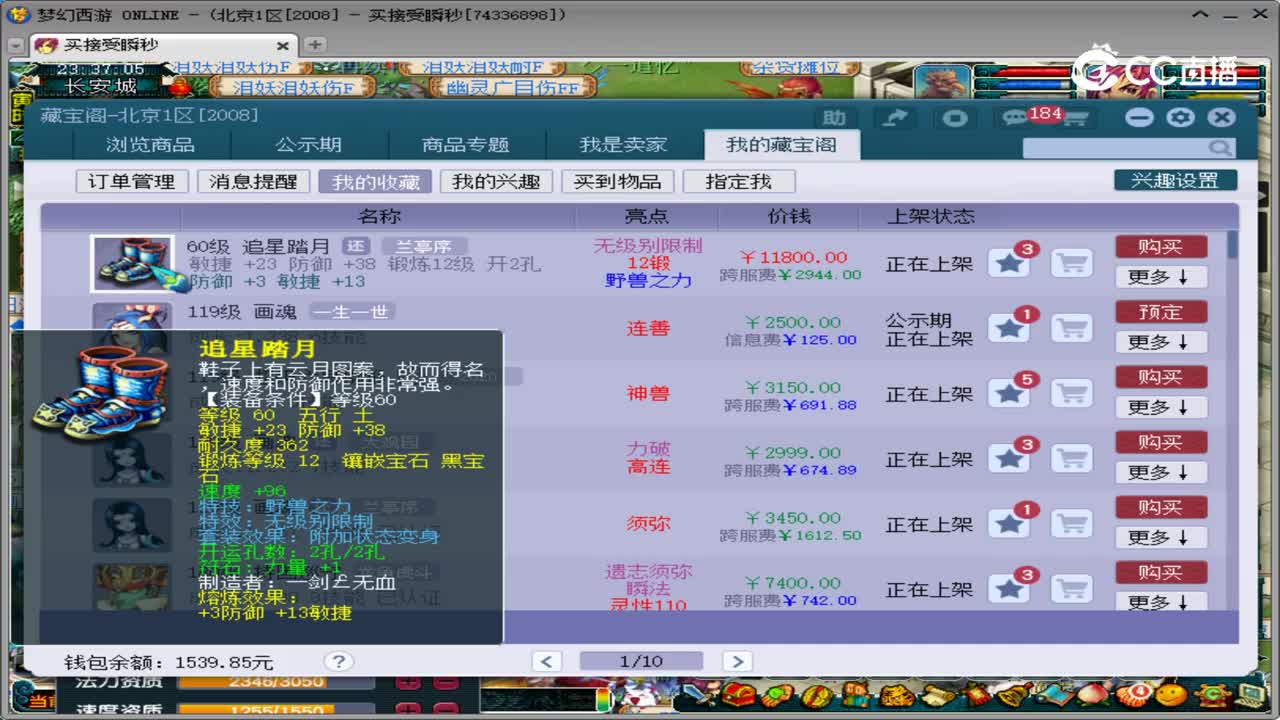Open 兴趣设置 button

[1175, 181]
